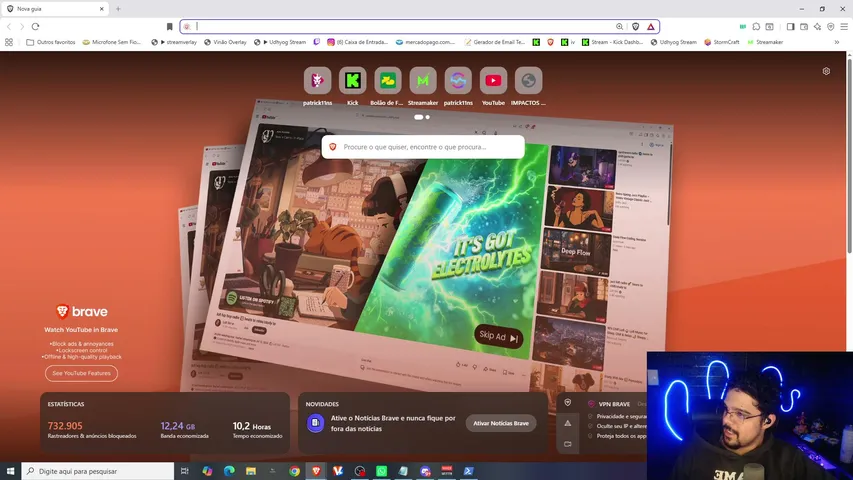Open the Twitch icon bookmark

(317, 42)
